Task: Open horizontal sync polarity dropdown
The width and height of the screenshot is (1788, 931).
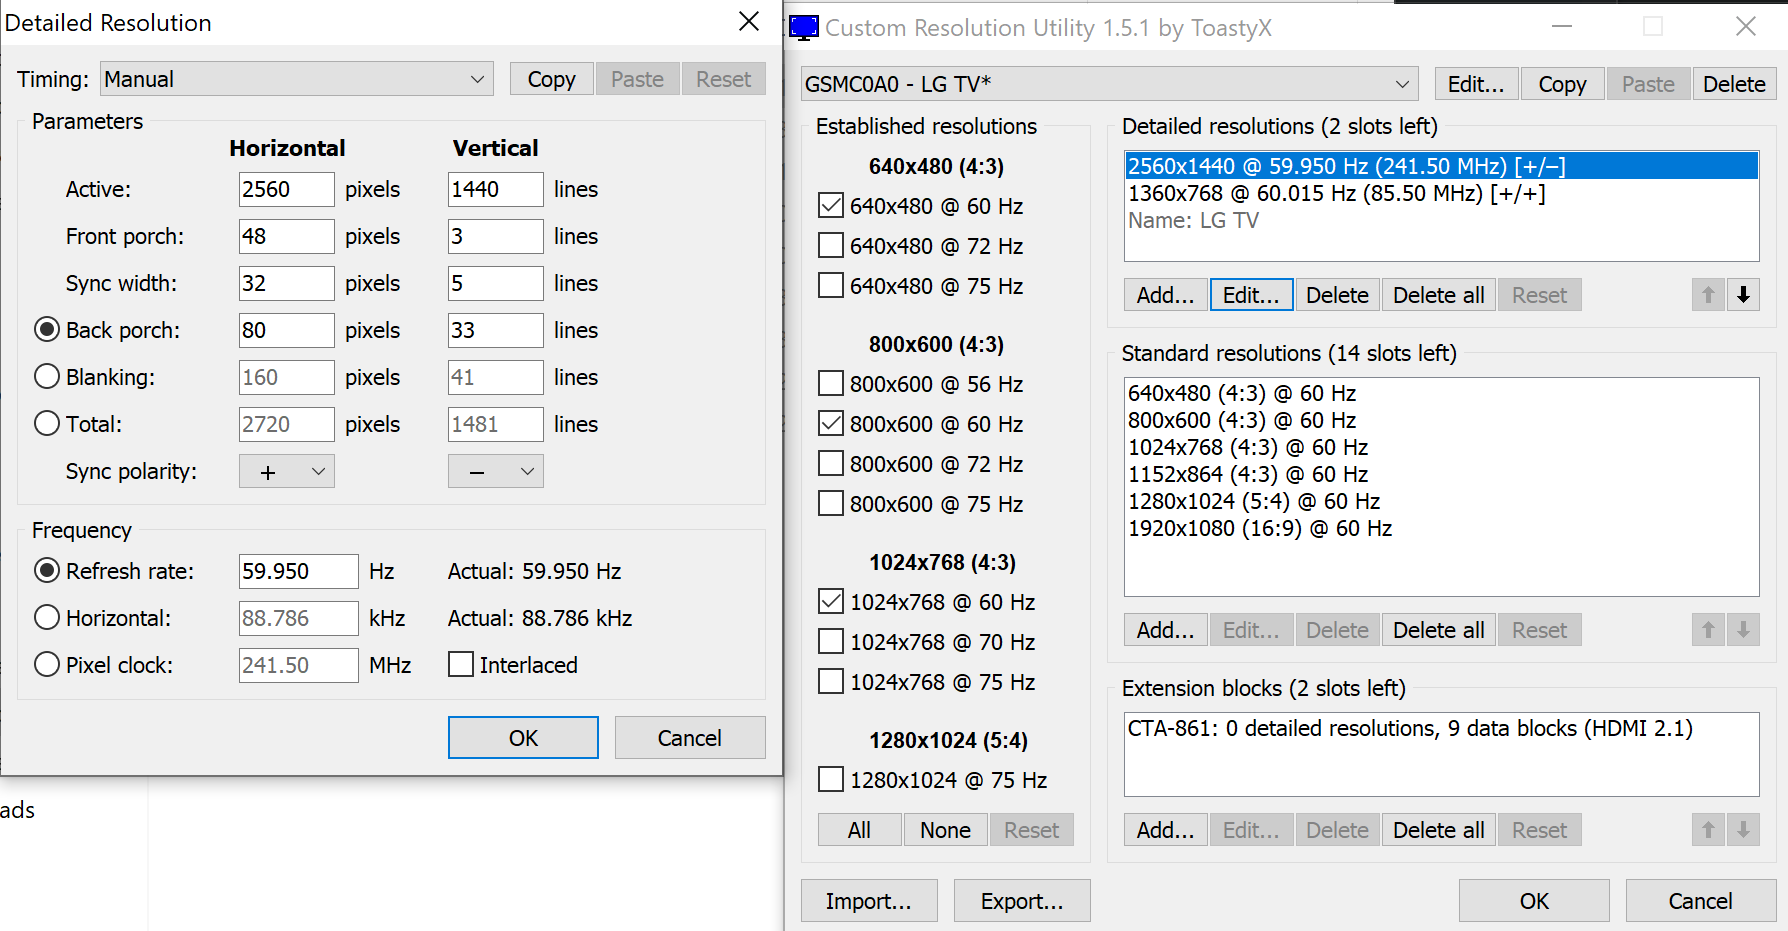Action: (x=287, y=471)
